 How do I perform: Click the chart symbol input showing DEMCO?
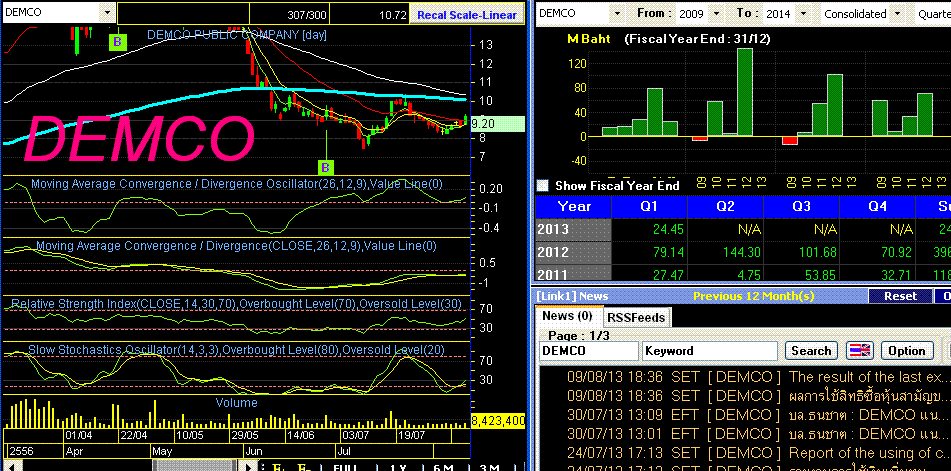[x=50, y=13]
